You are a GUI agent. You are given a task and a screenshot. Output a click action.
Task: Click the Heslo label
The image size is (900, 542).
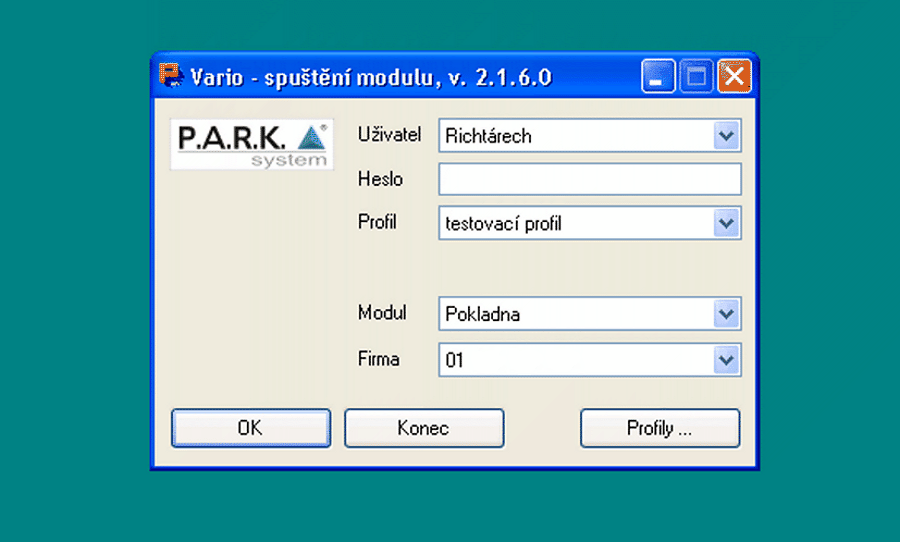click(380, 179)
